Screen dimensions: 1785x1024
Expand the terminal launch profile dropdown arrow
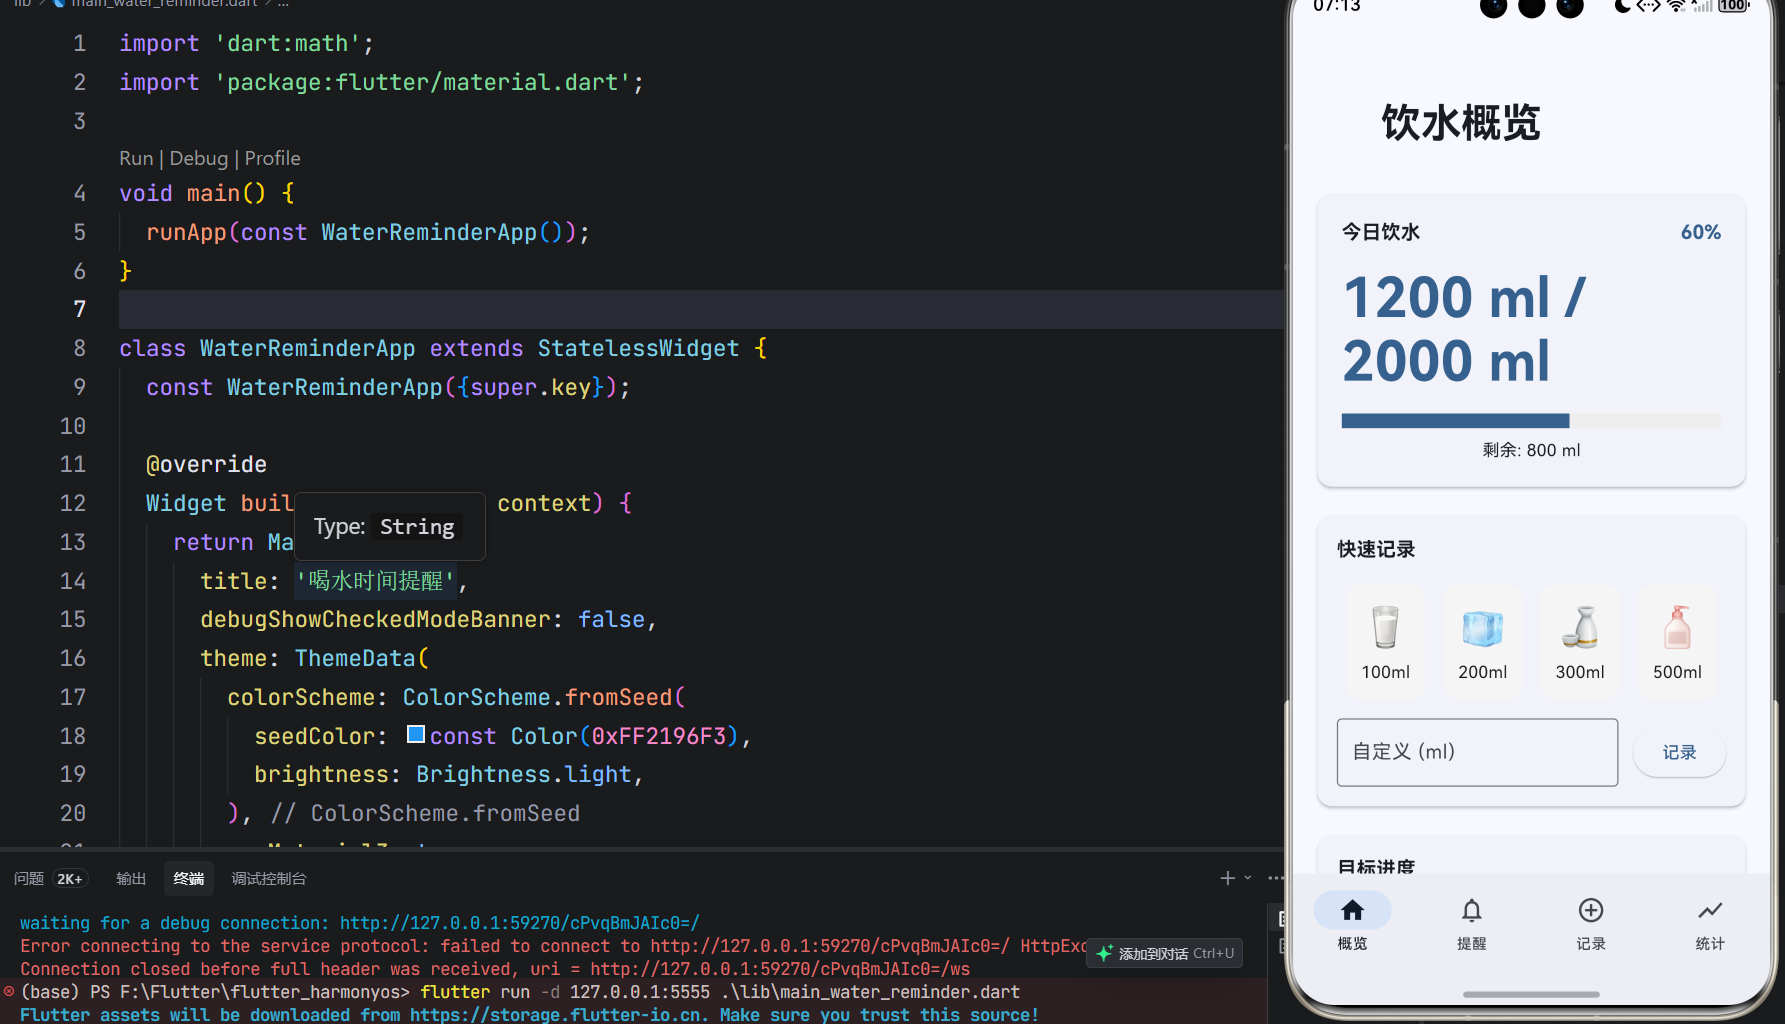1248,878
